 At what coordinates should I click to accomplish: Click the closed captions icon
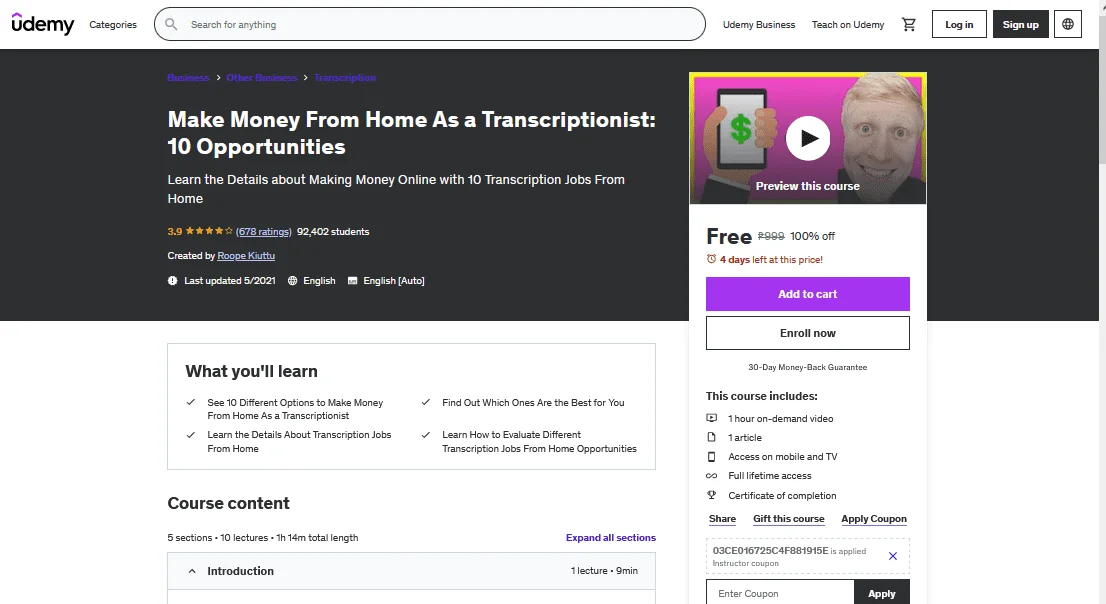click(352, 280)
